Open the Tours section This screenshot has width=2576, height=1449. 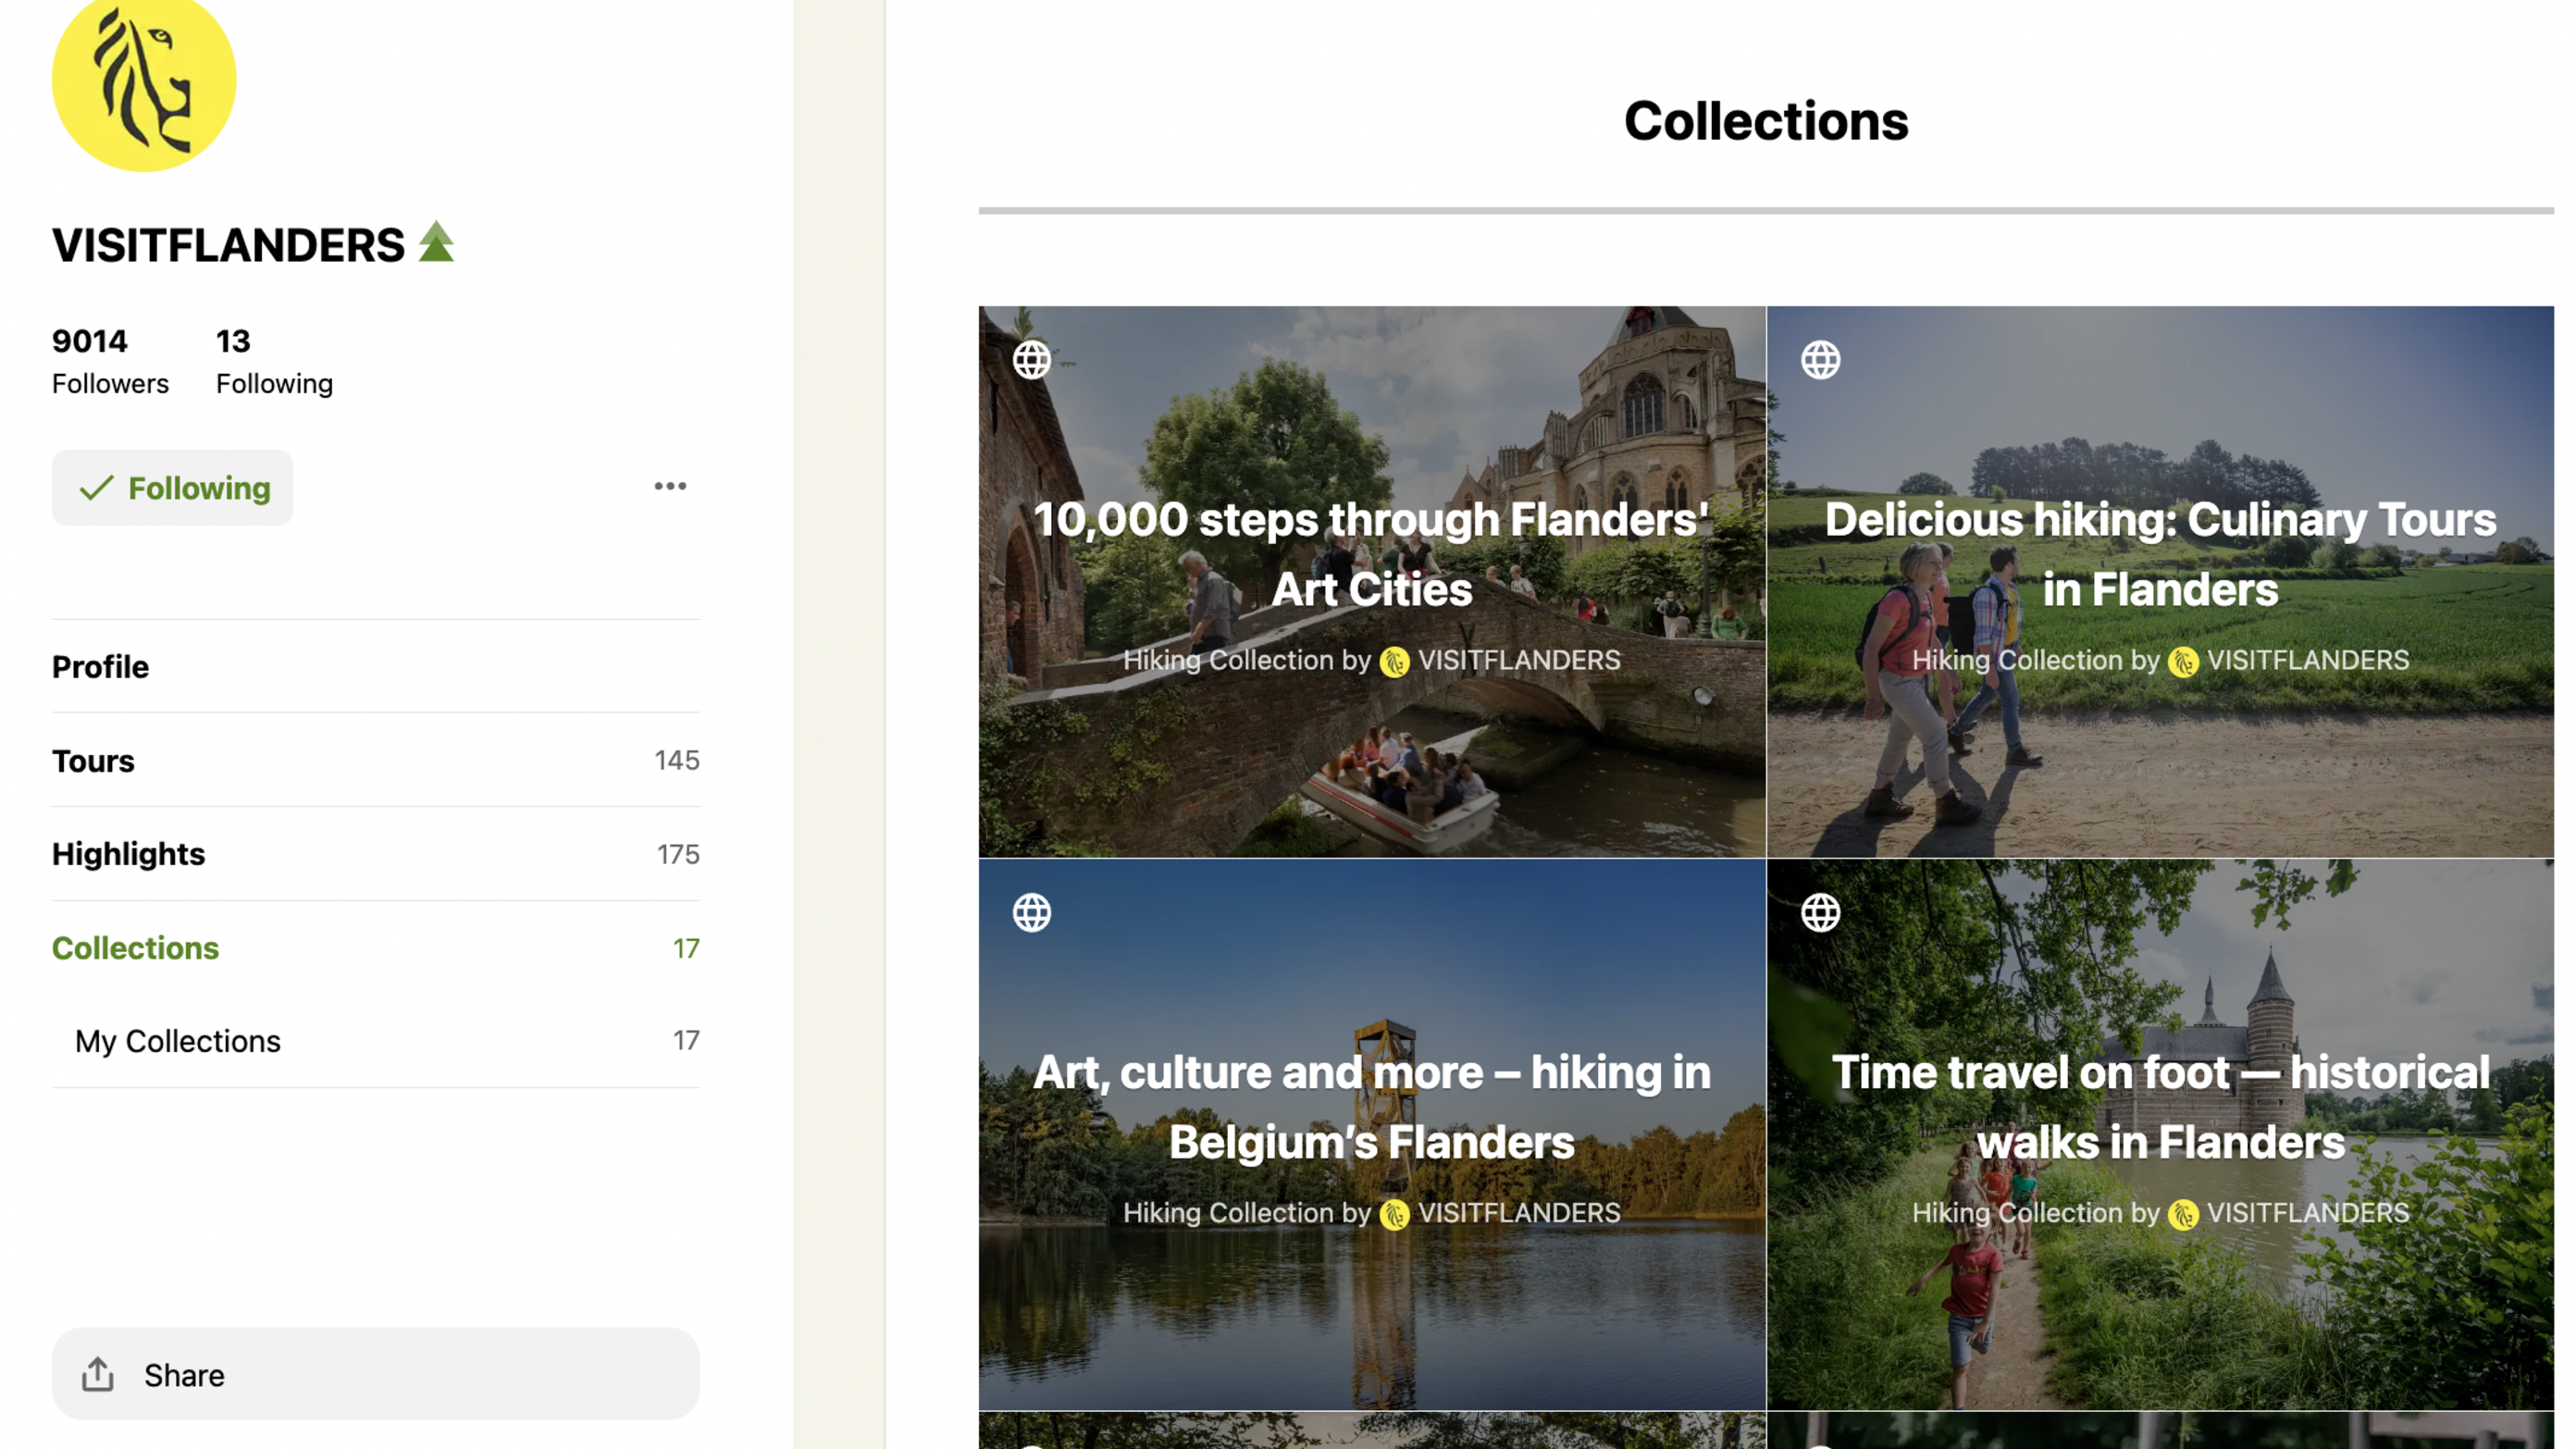(375, 761)
